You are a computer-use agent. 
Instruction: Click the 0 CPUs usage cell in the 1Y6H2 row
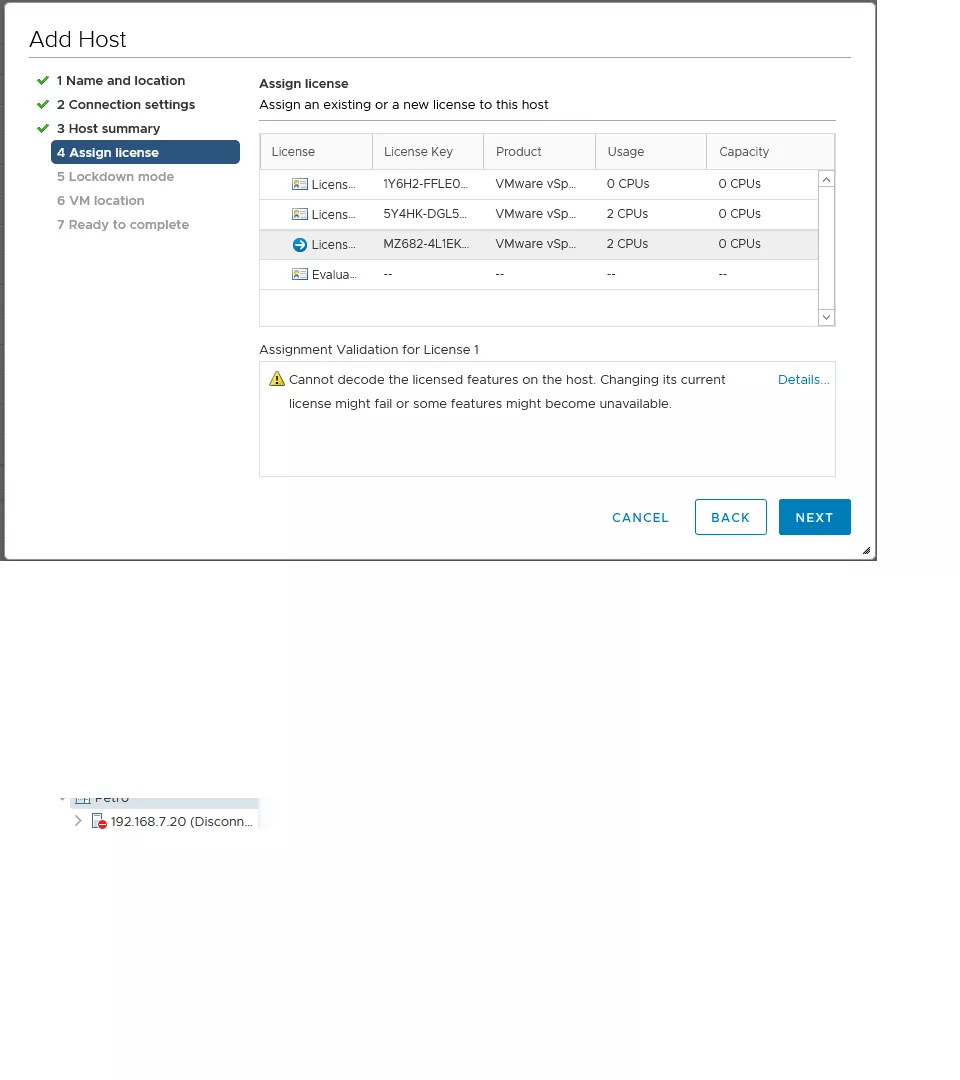point(628,184)
